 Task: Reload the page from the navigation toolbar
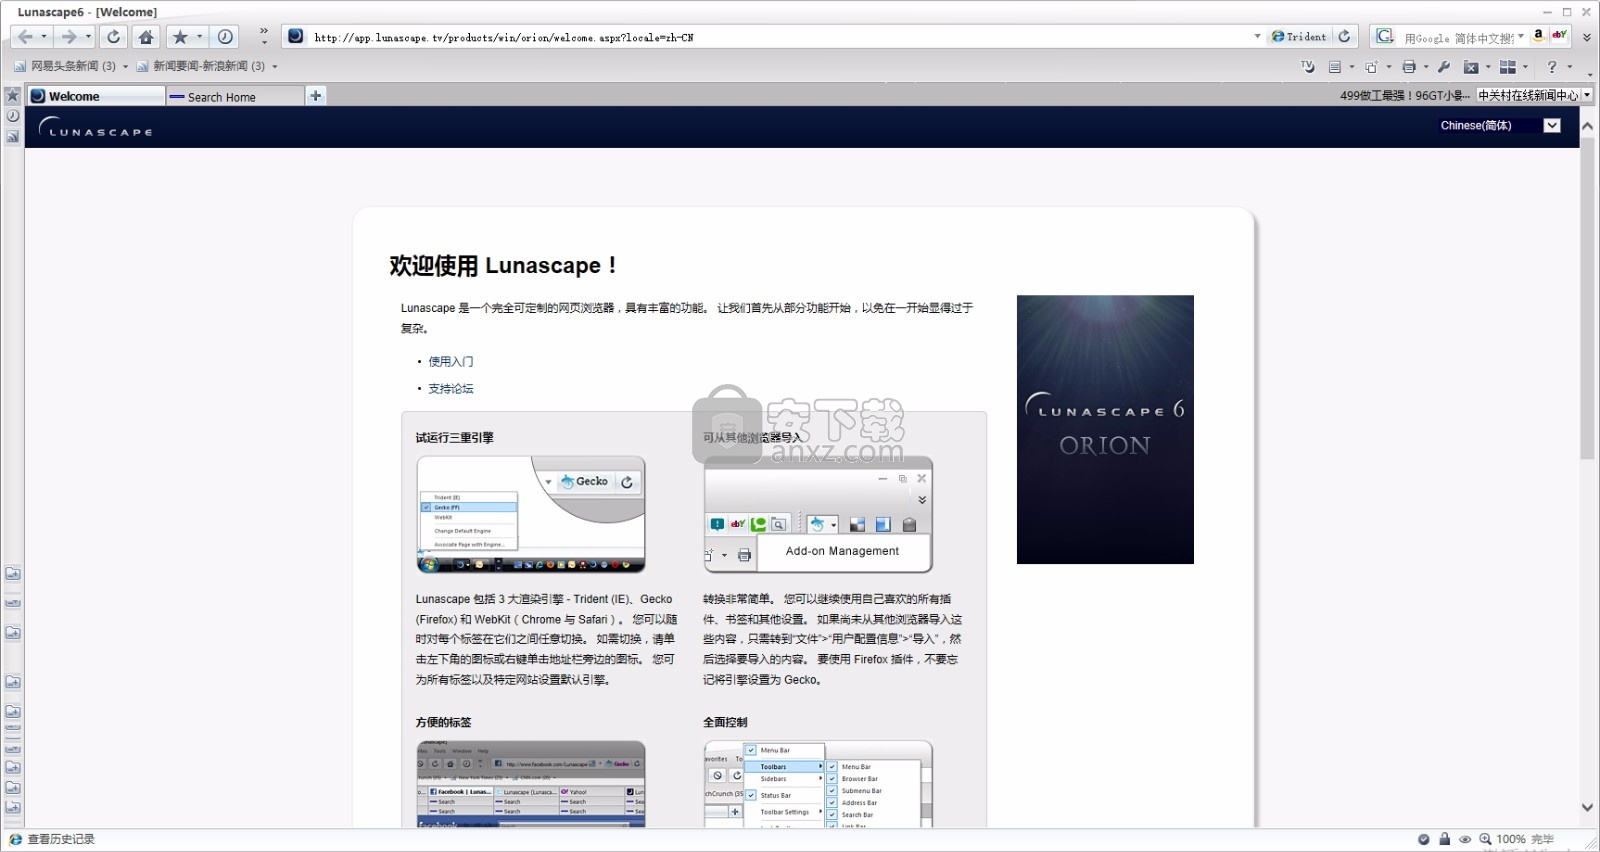[x=113, y=37]
